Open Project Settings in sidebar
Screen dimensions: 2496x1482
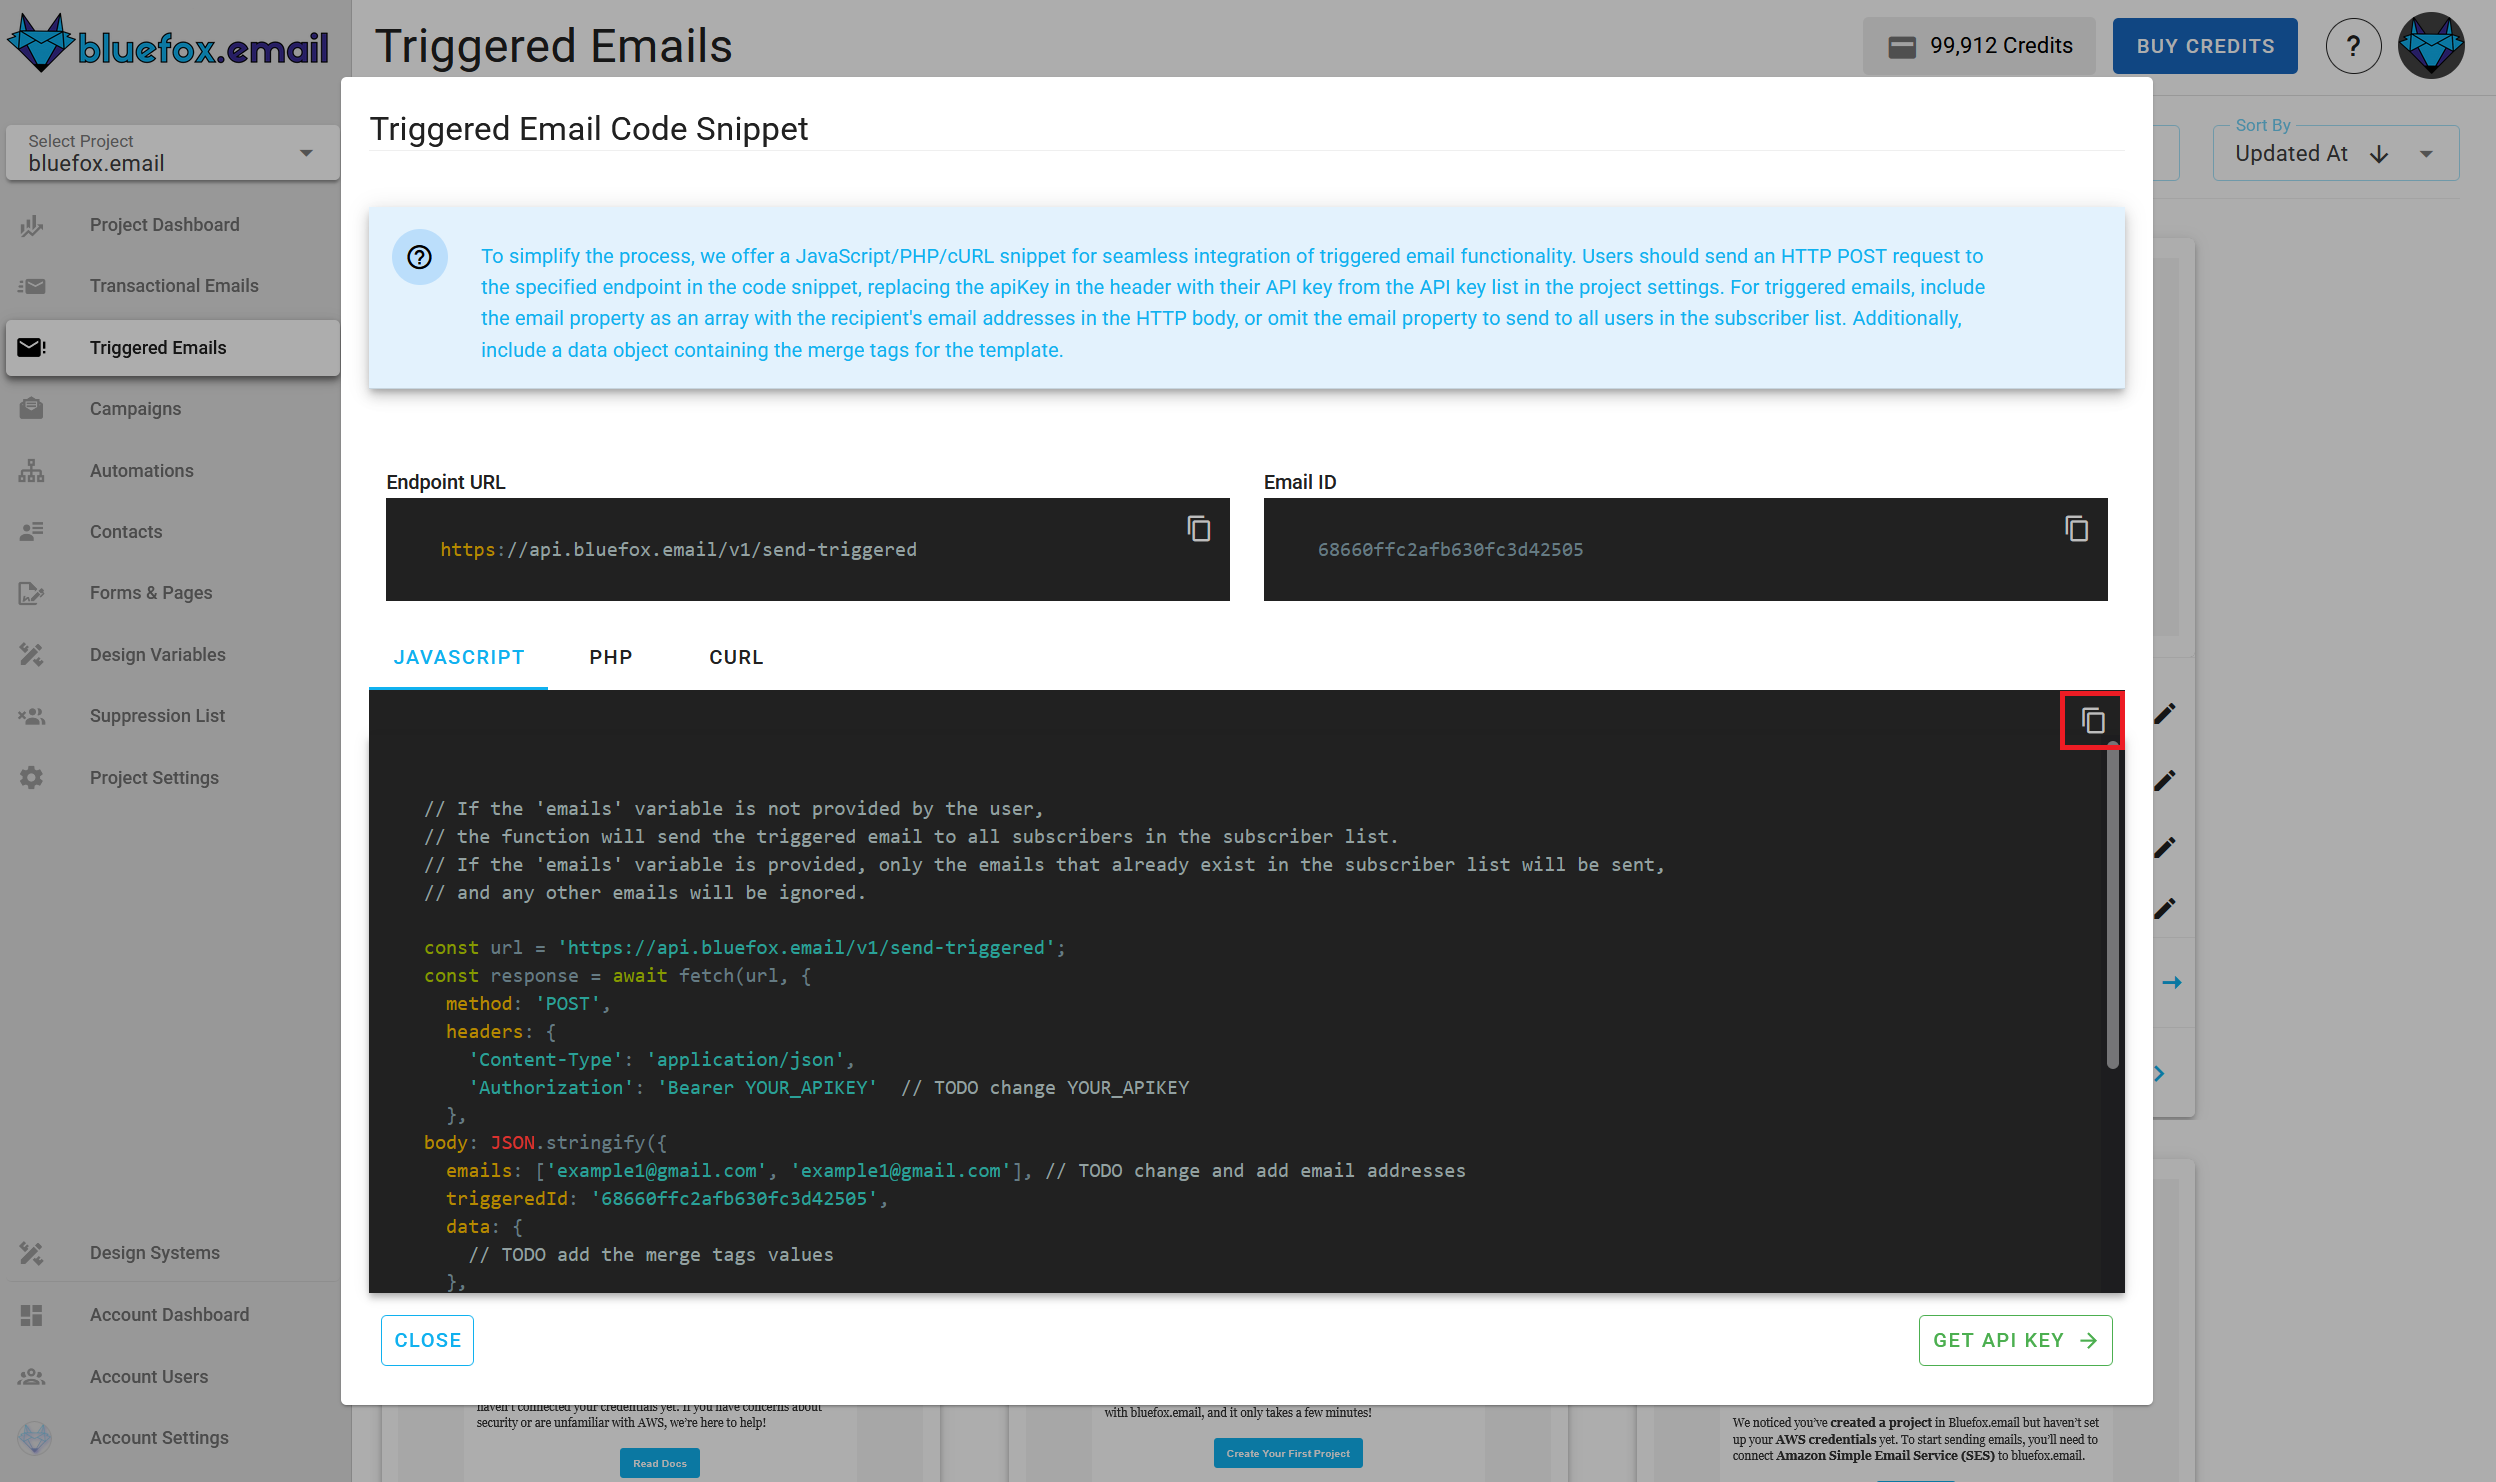click(x=172, y=777)
